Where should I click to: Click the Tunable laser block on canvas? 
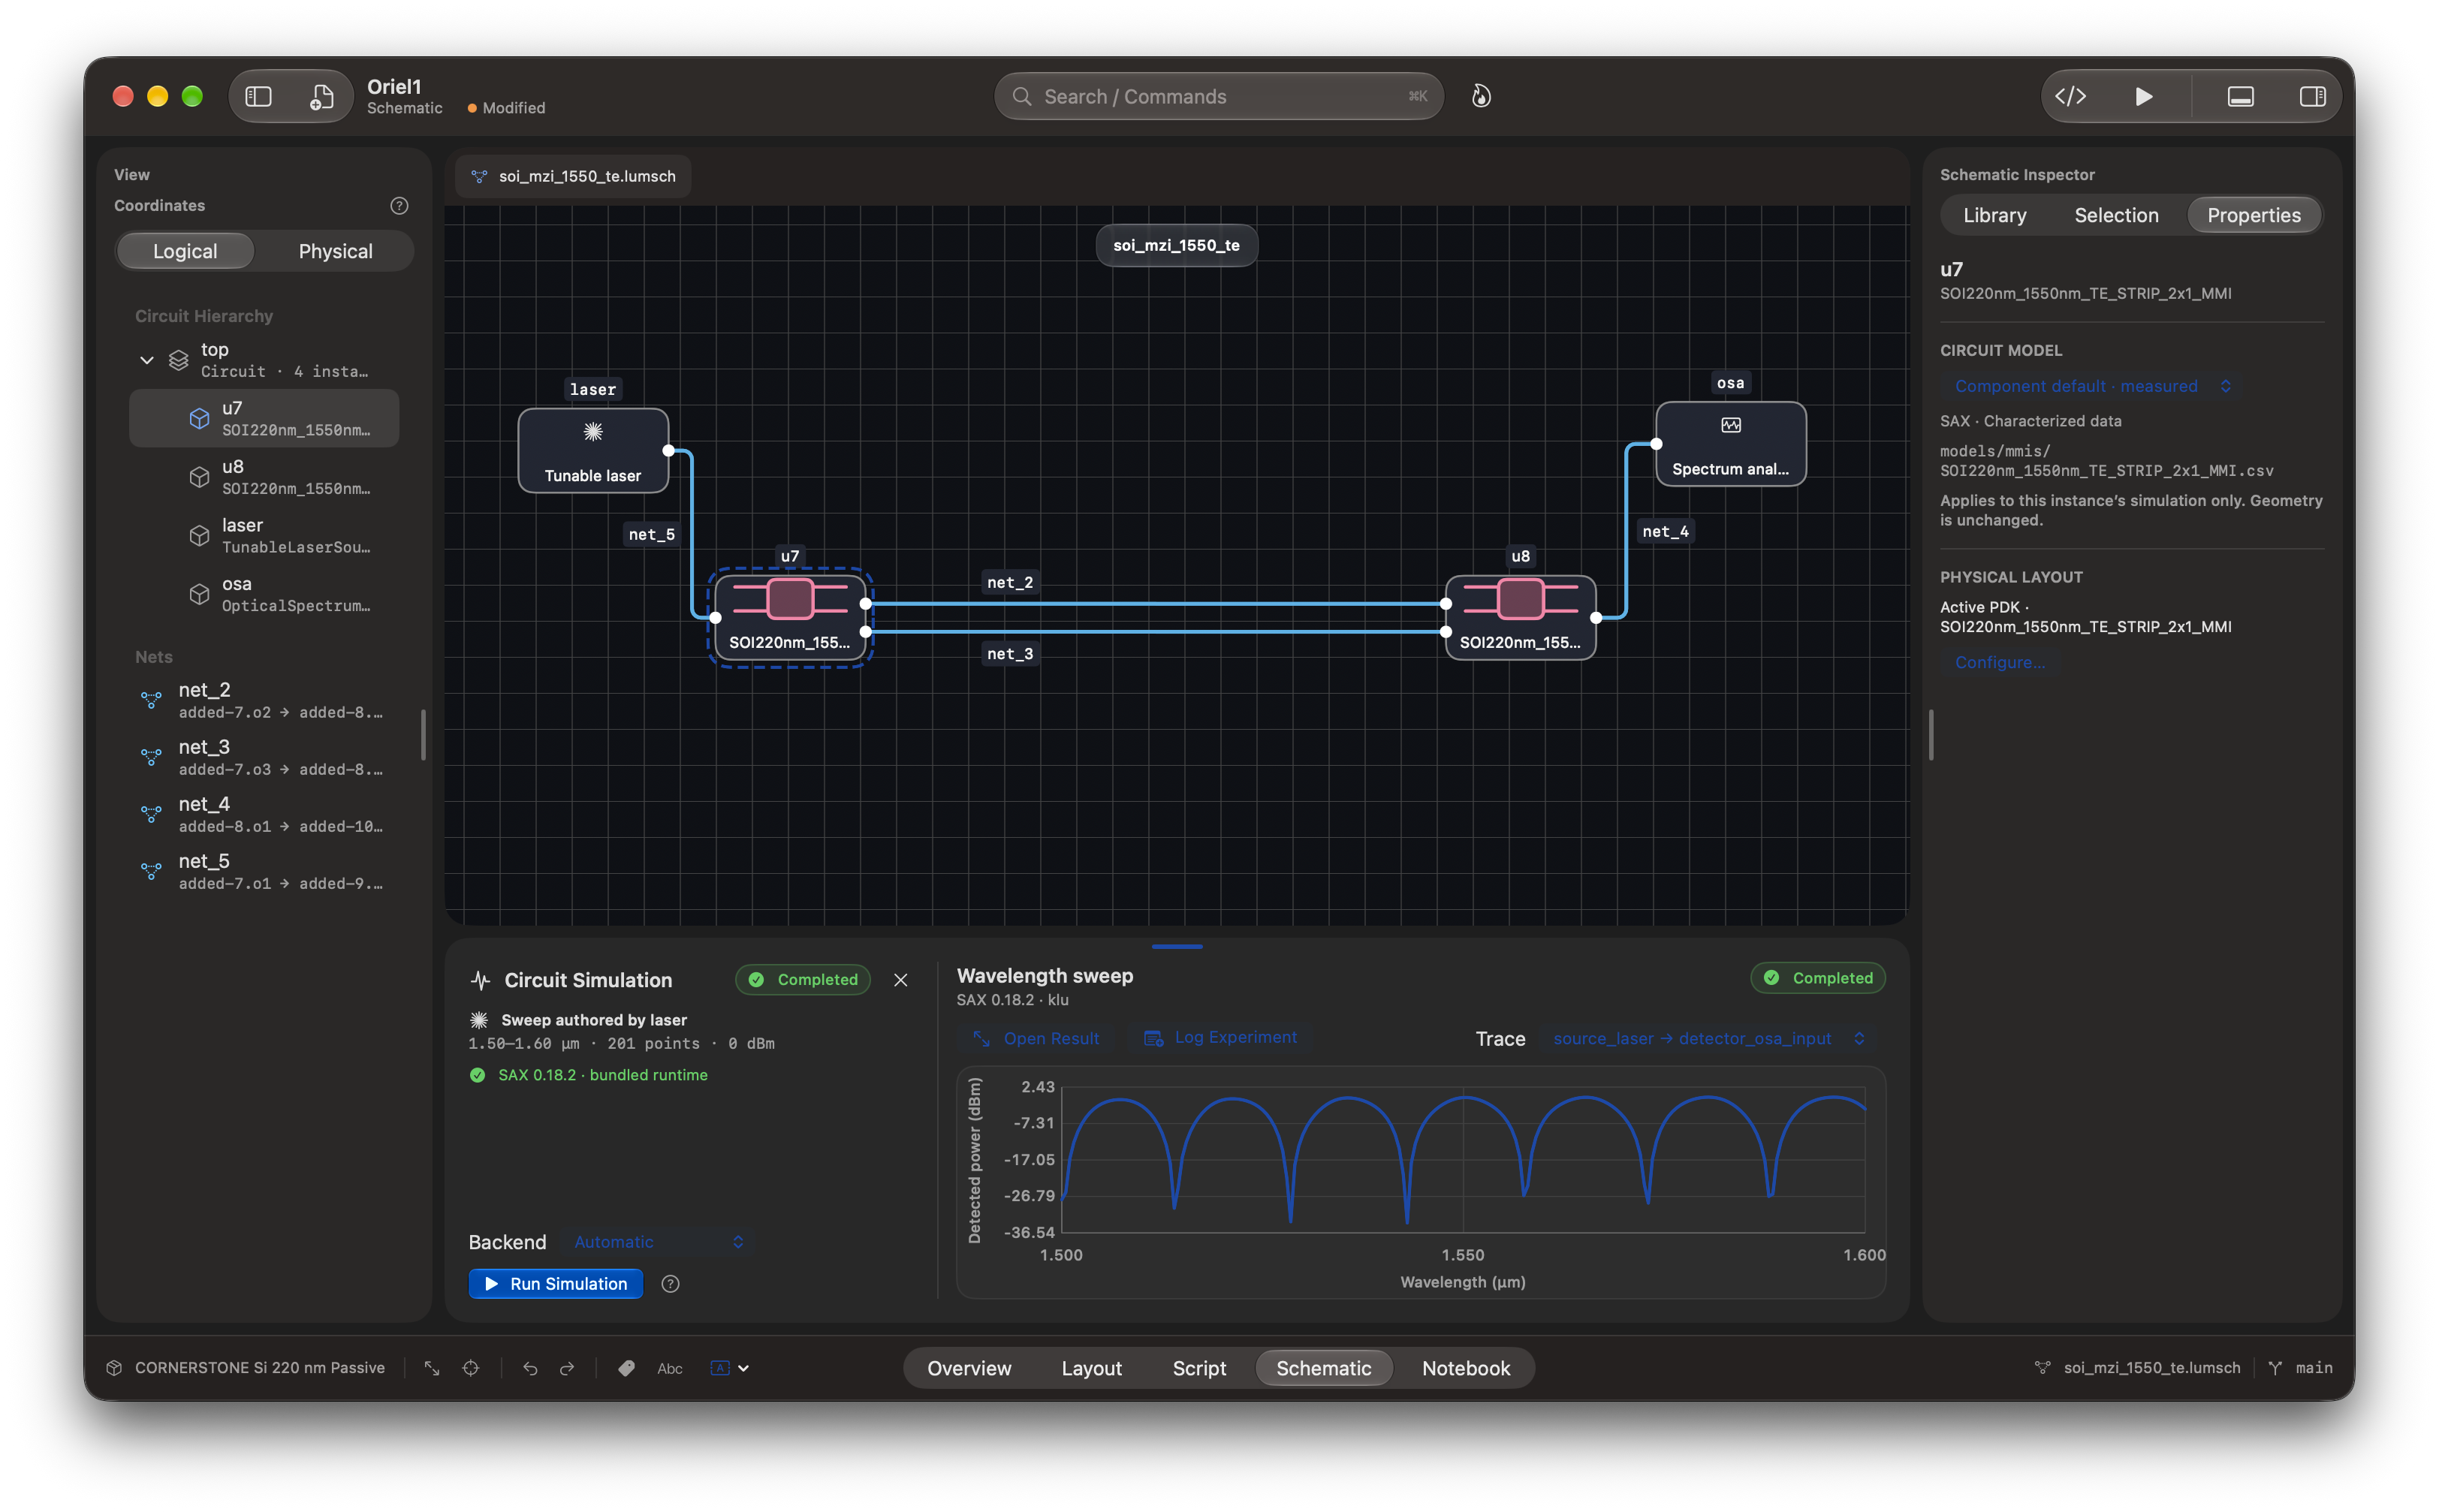tap(593, 450)
